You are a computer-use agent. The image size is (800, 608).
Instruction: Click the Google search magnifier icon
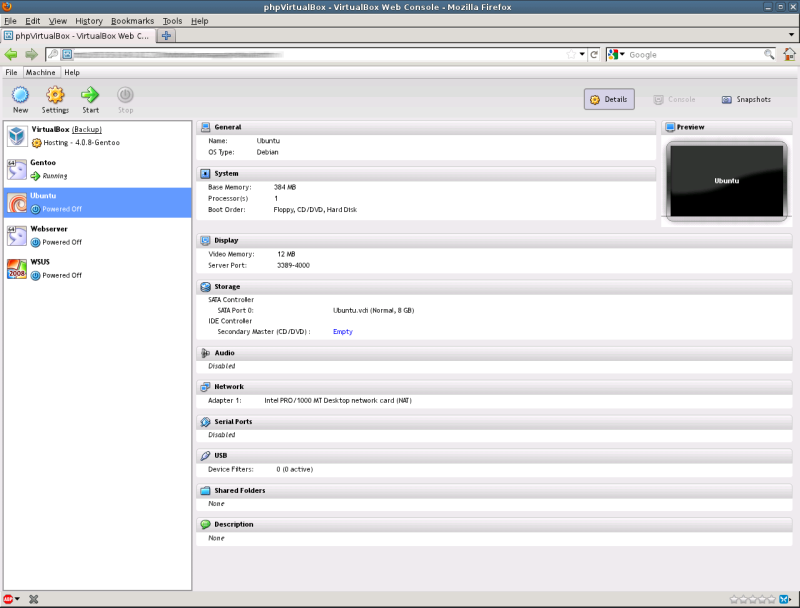tap(769, 54)
